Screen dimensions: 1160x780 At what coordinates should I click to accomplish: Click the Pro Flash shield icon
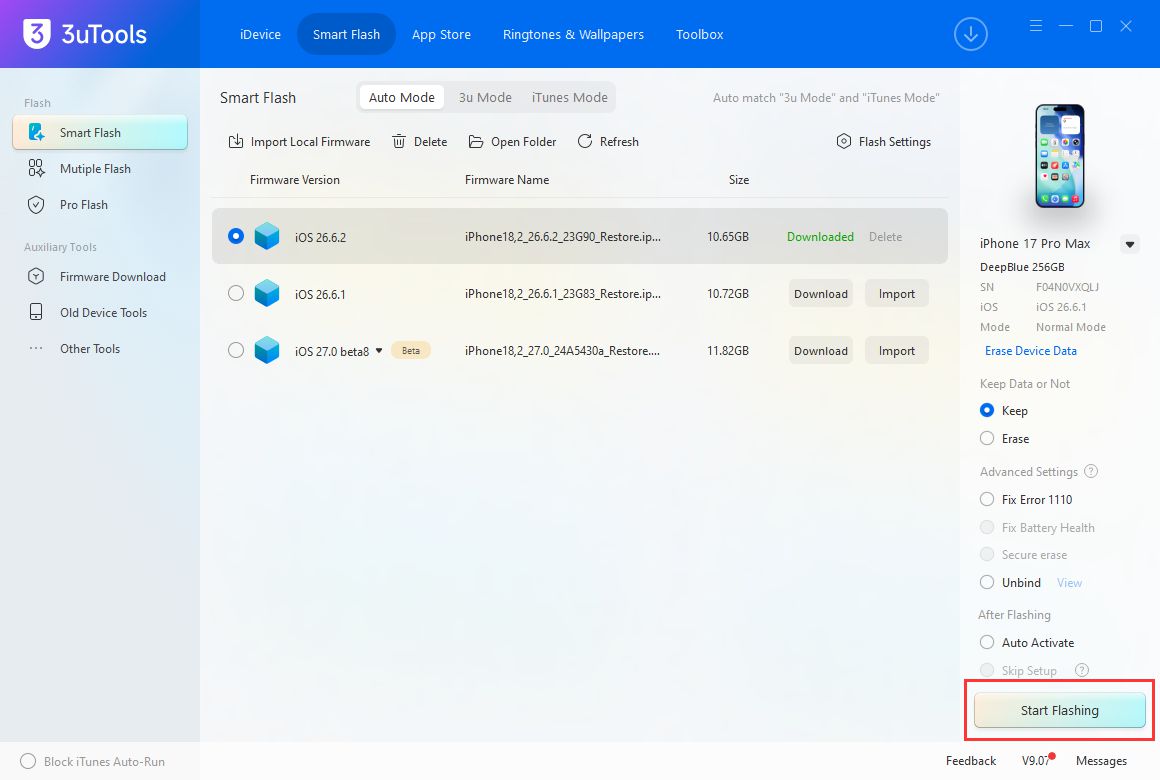pos(36,205)
